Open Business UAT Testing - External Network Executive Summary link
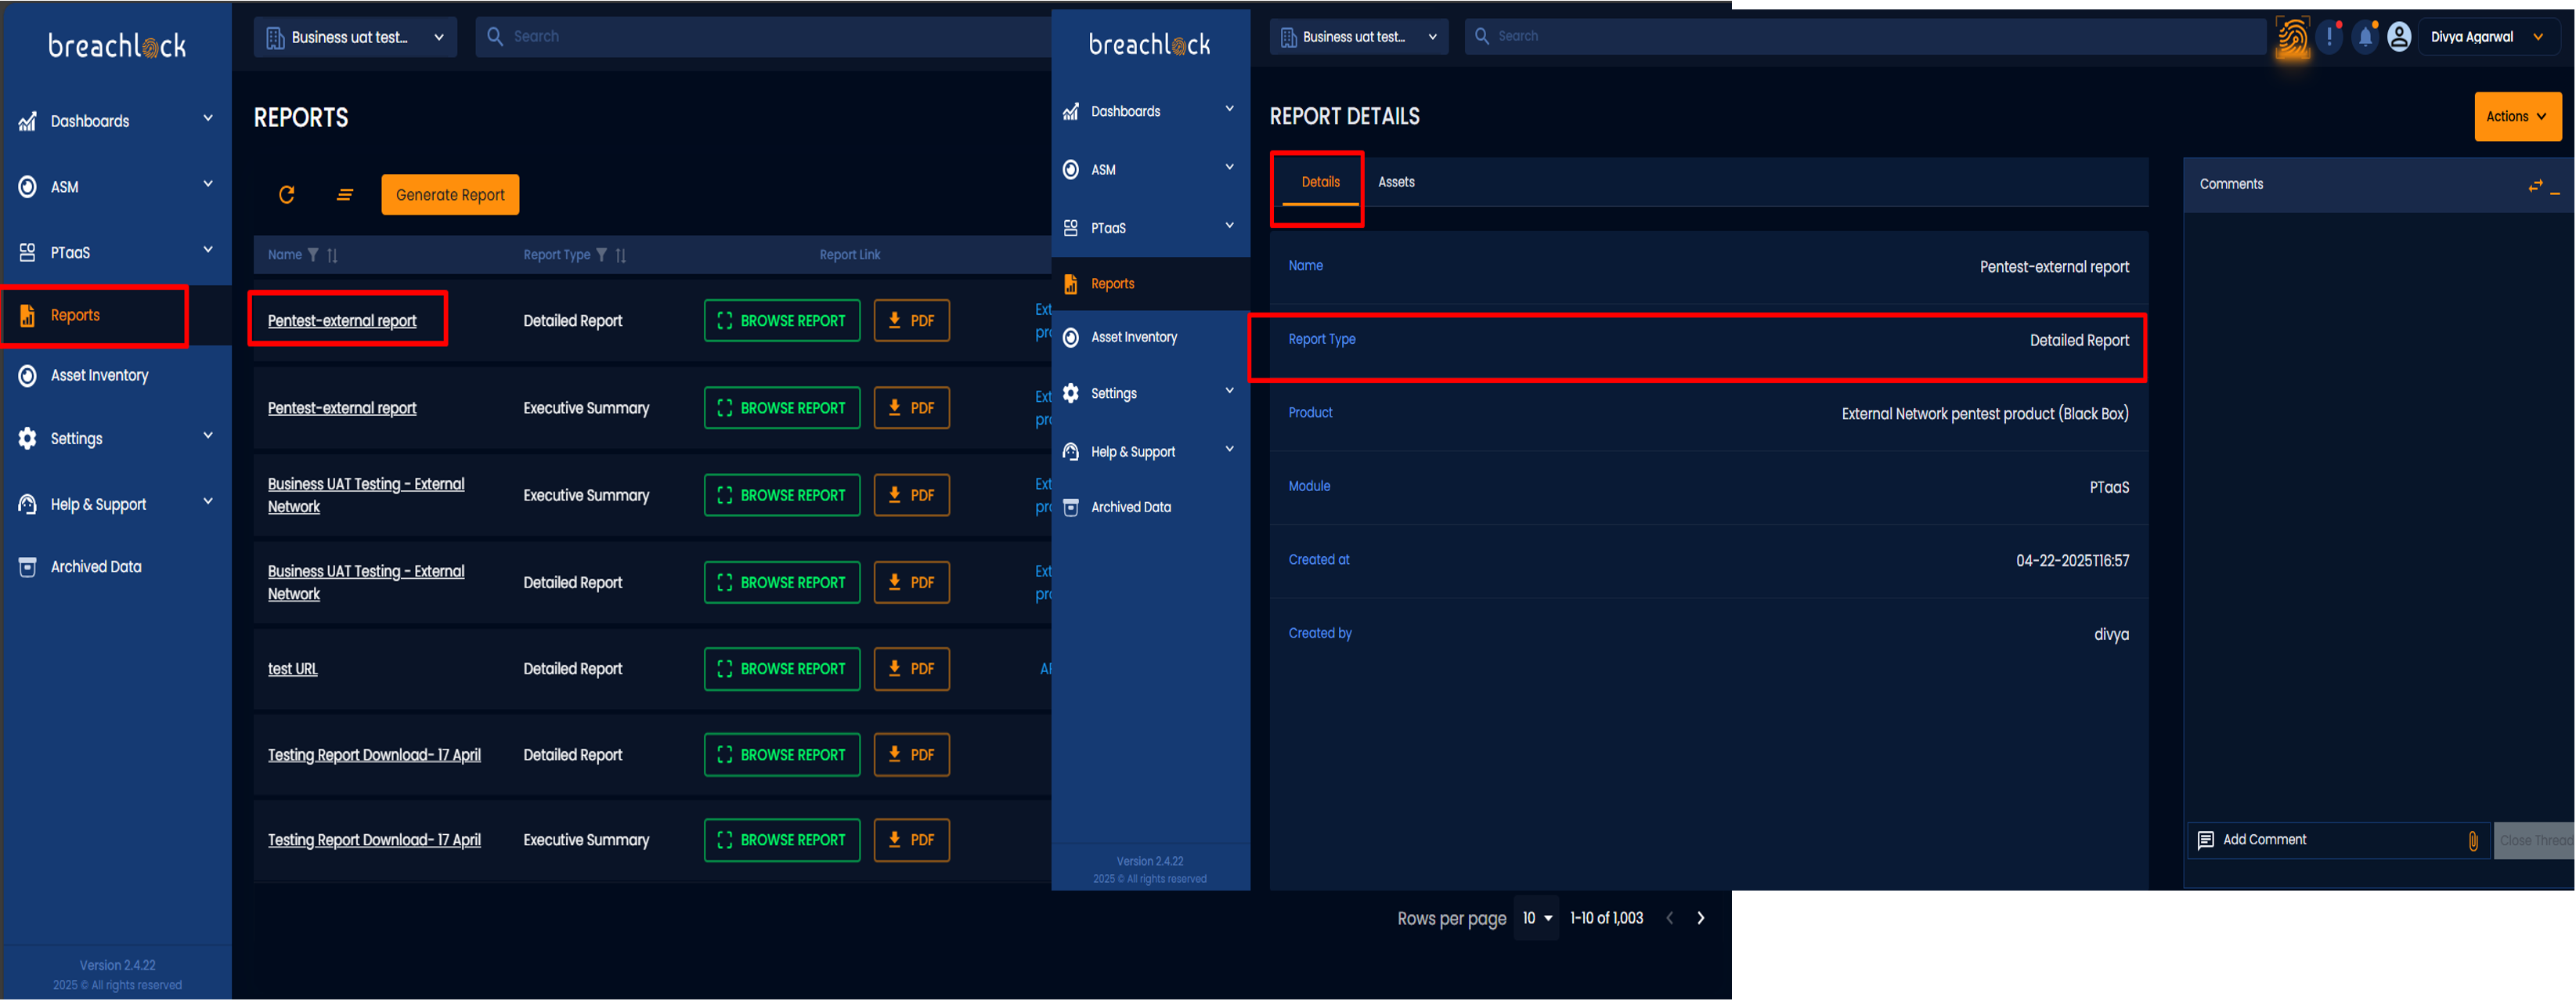2576x1001 pixels. pyautogui.click(x=366, y=496)
